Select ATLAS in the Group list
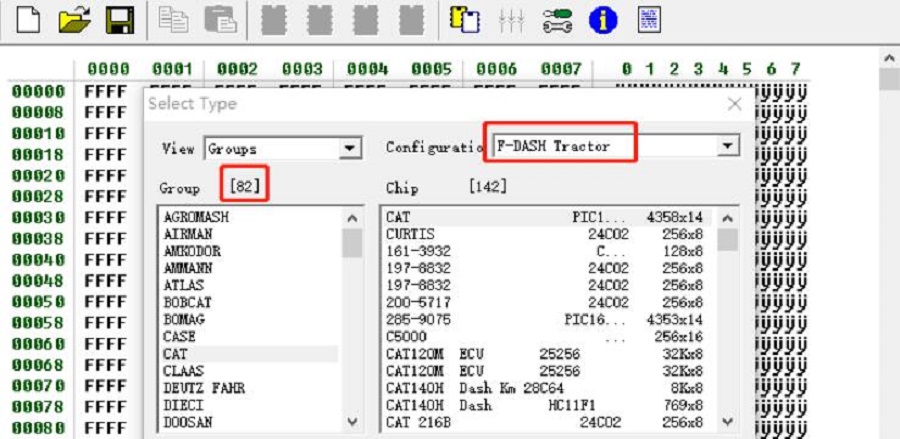Image resolution: width=900 pixels, height=439 pixels. click(x=248, y=285)
